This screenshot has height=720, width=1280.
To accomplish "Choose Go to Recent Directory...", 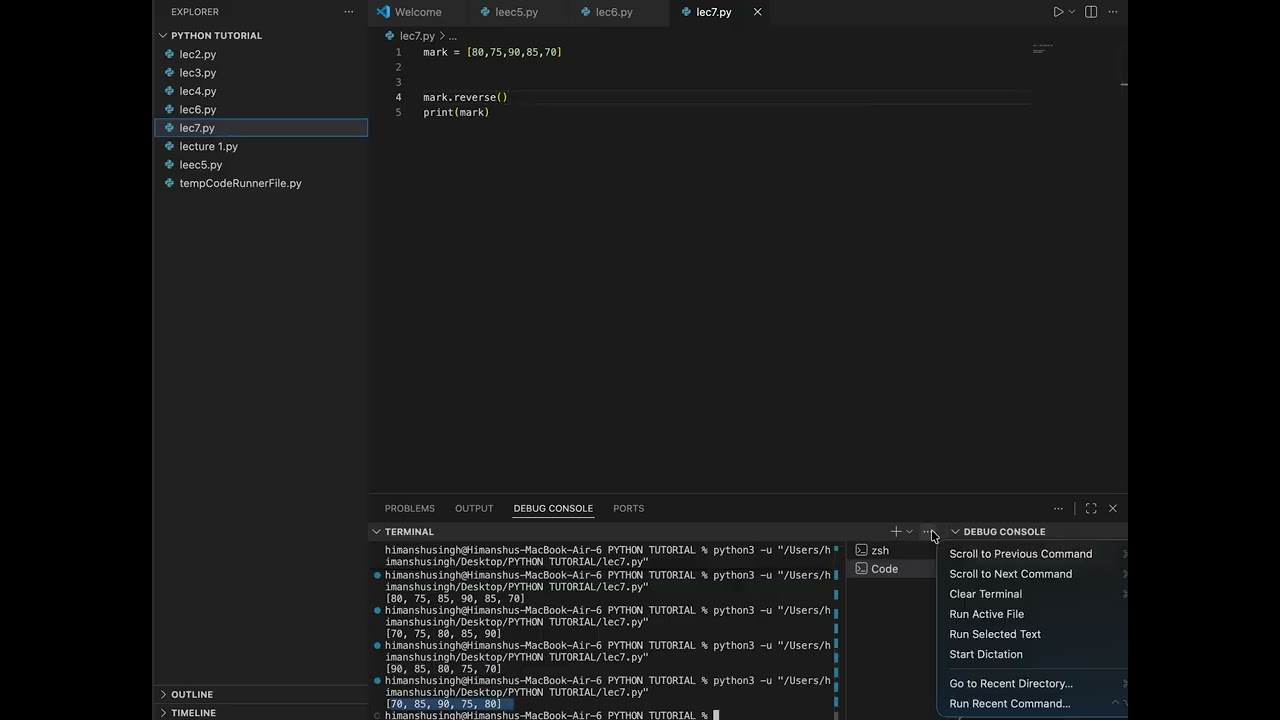I will click(x=1011, y=684).
